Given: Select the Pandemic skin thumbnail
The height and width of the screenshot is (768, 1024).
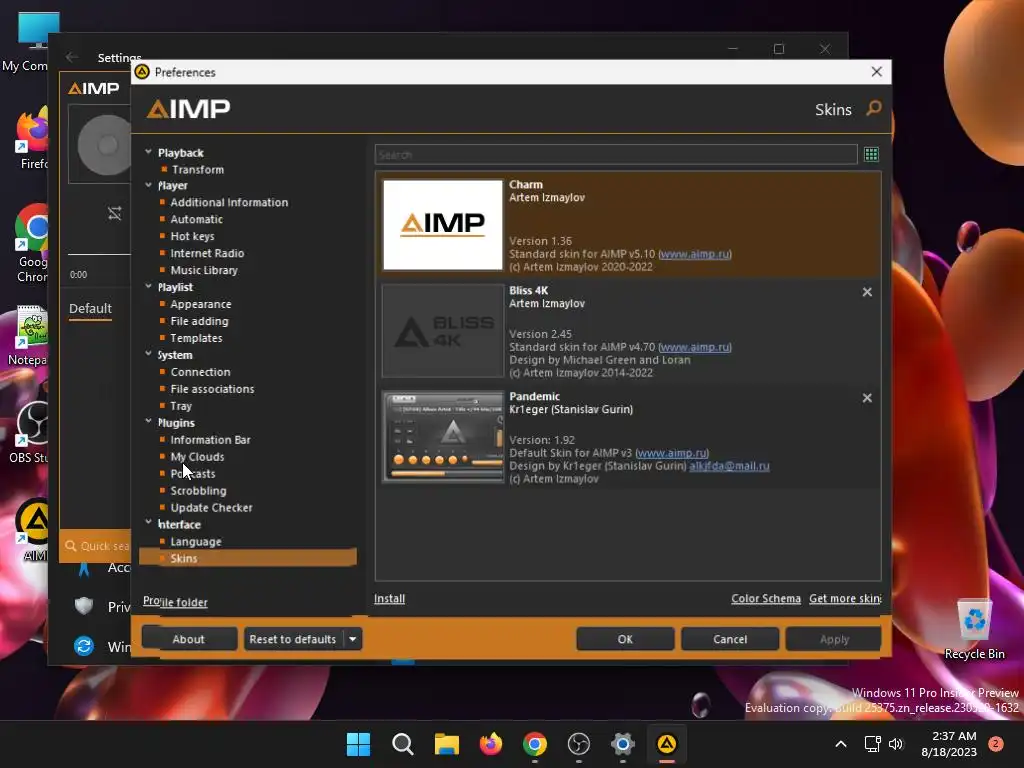Looking at the screenshot, I should coord(443,436).
